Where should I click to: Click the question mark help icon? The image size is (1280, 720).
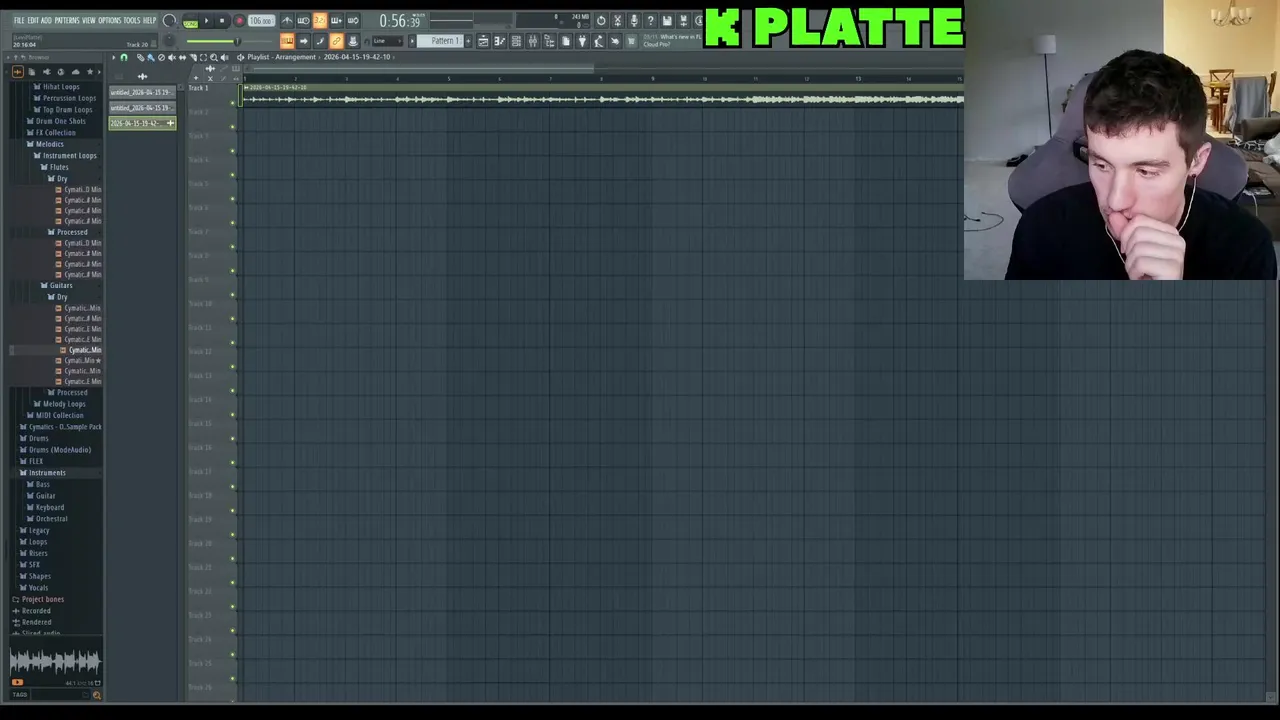tap(650, 20)
